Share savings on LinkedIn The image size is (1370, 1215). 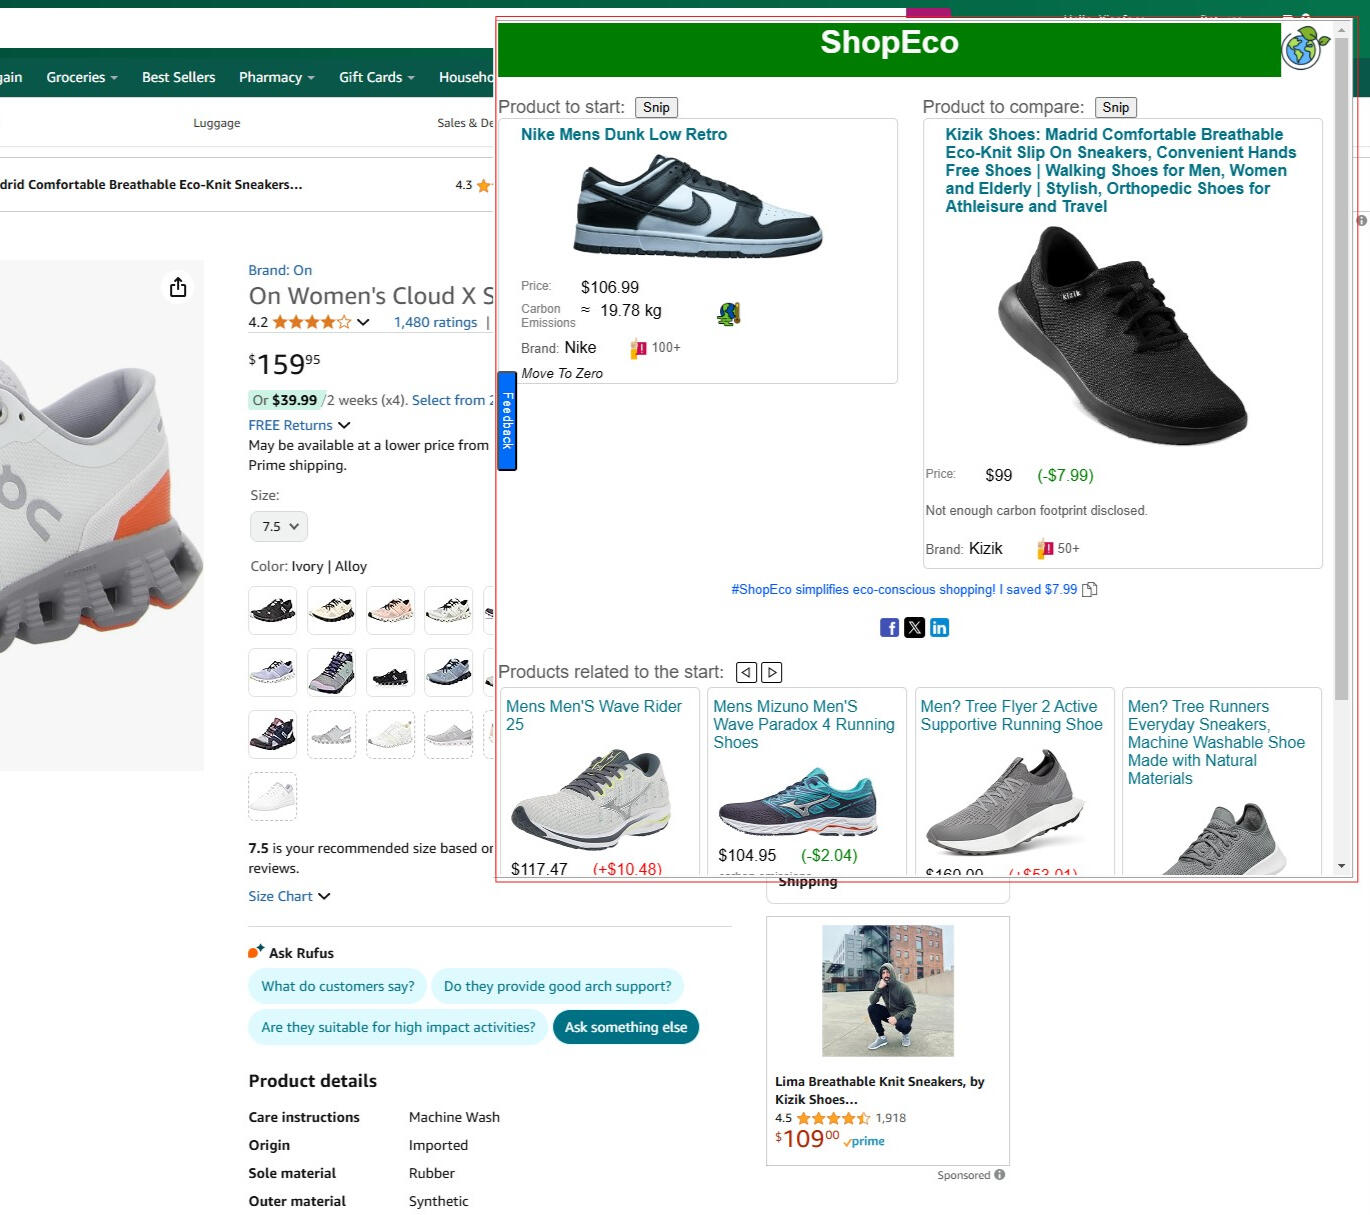tap(939, 627)
